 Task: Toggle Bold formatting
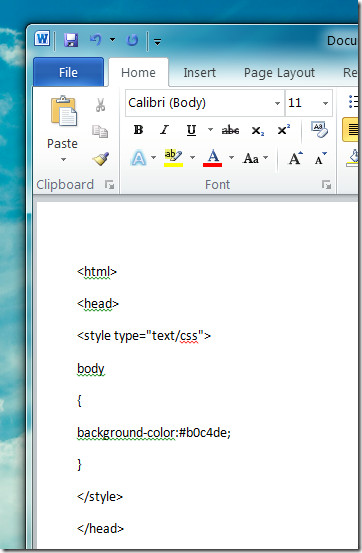[x=138, y=130]
